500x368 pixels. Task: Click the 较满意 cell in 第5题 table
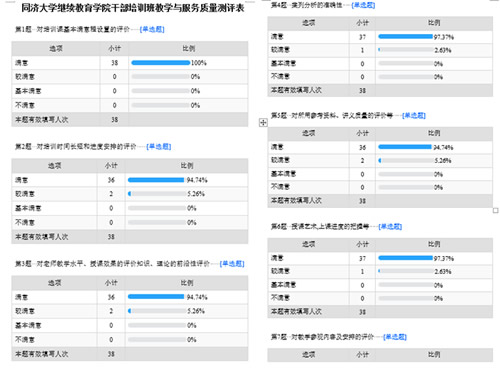tap(308, 160)
